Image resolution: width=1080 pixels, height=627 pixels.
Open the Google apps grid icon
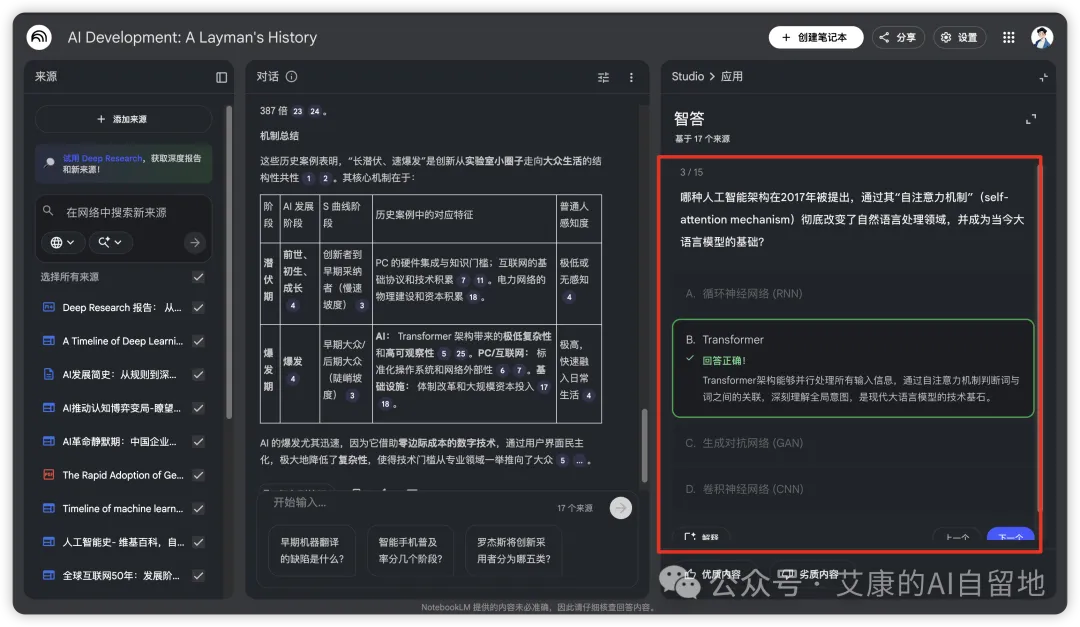click(x=1008, y=37)
